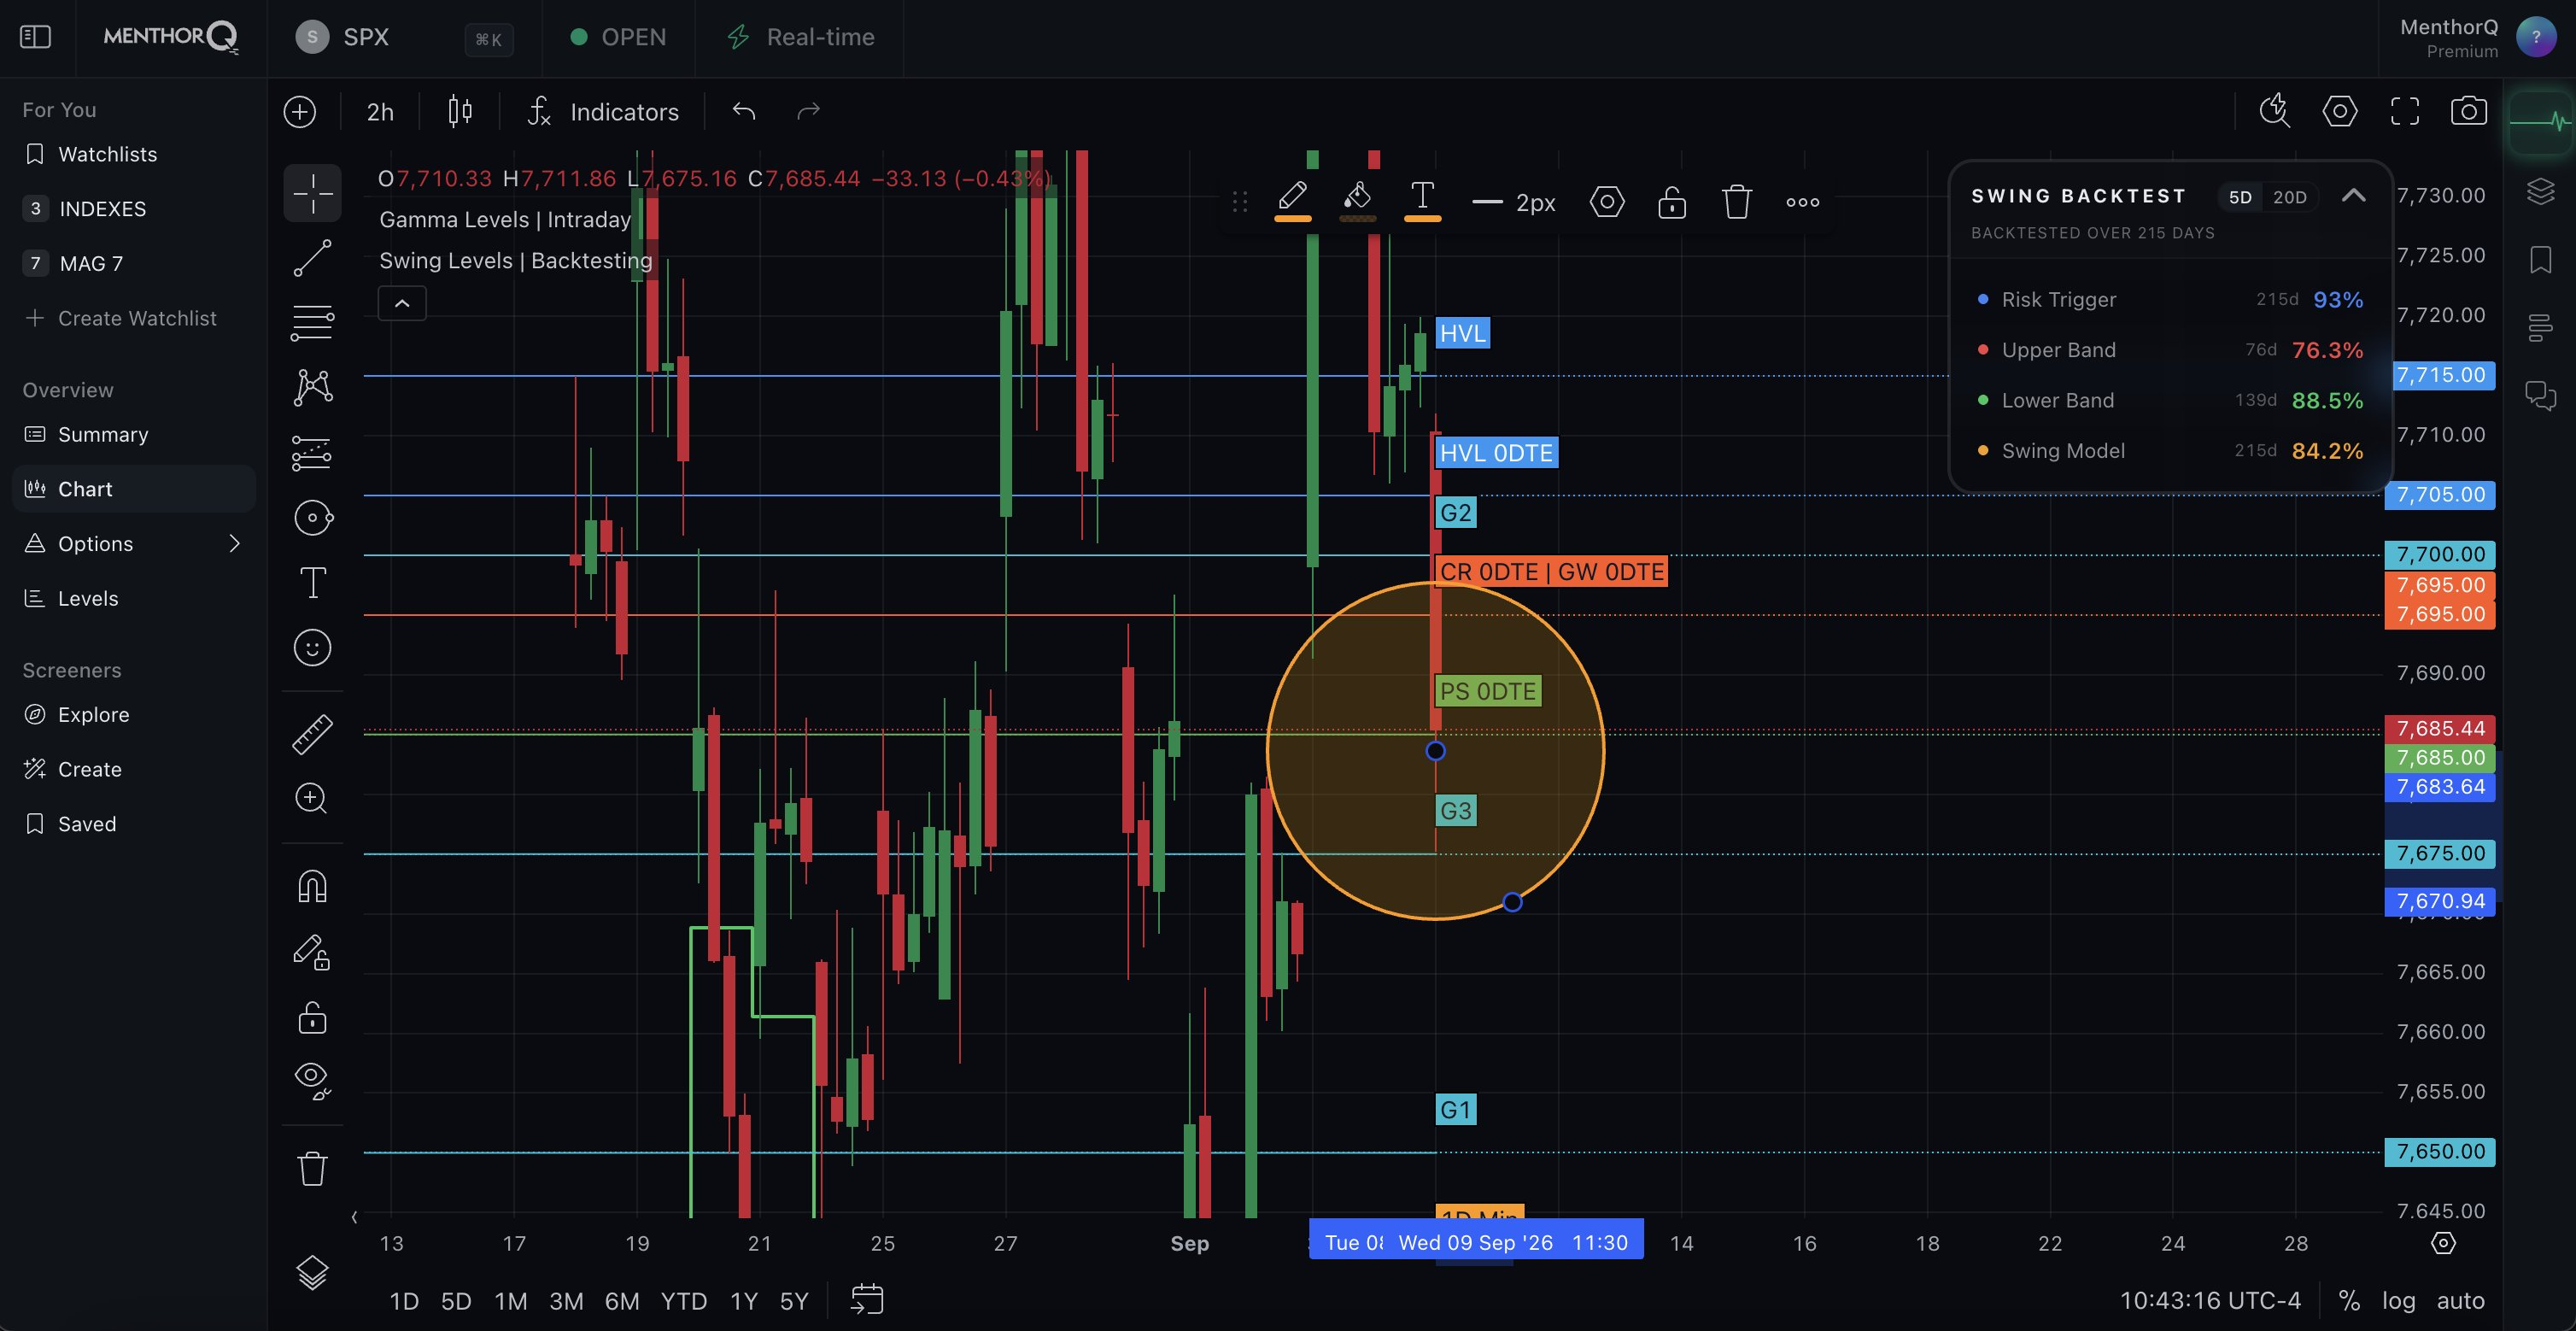
Task: Toggle lock all drawing tools
Action: [x=312, y=1018]
